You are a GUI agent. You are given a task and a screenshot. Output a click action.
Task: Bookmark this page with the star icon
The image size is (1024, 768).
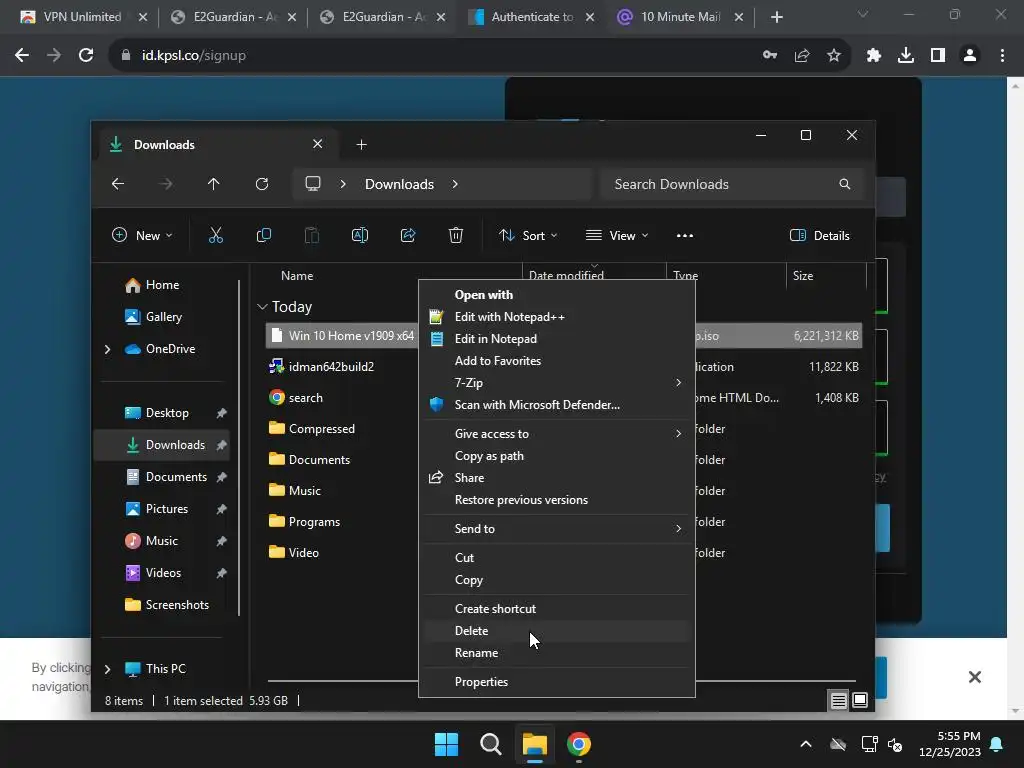point(833,56)
